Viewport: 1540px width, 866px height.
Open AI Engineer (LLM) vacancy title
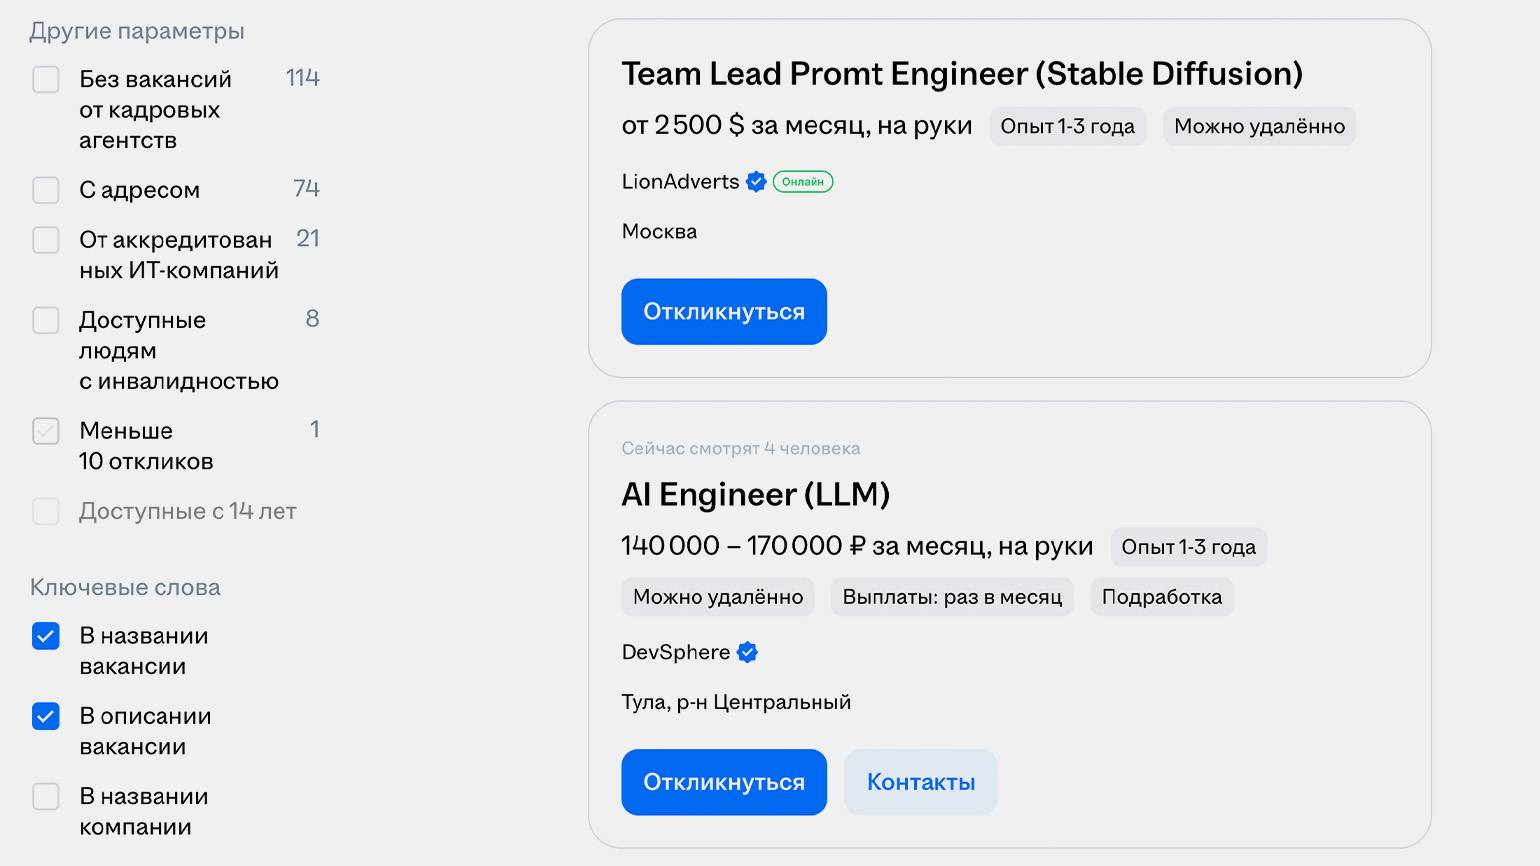tap(755, 495)
